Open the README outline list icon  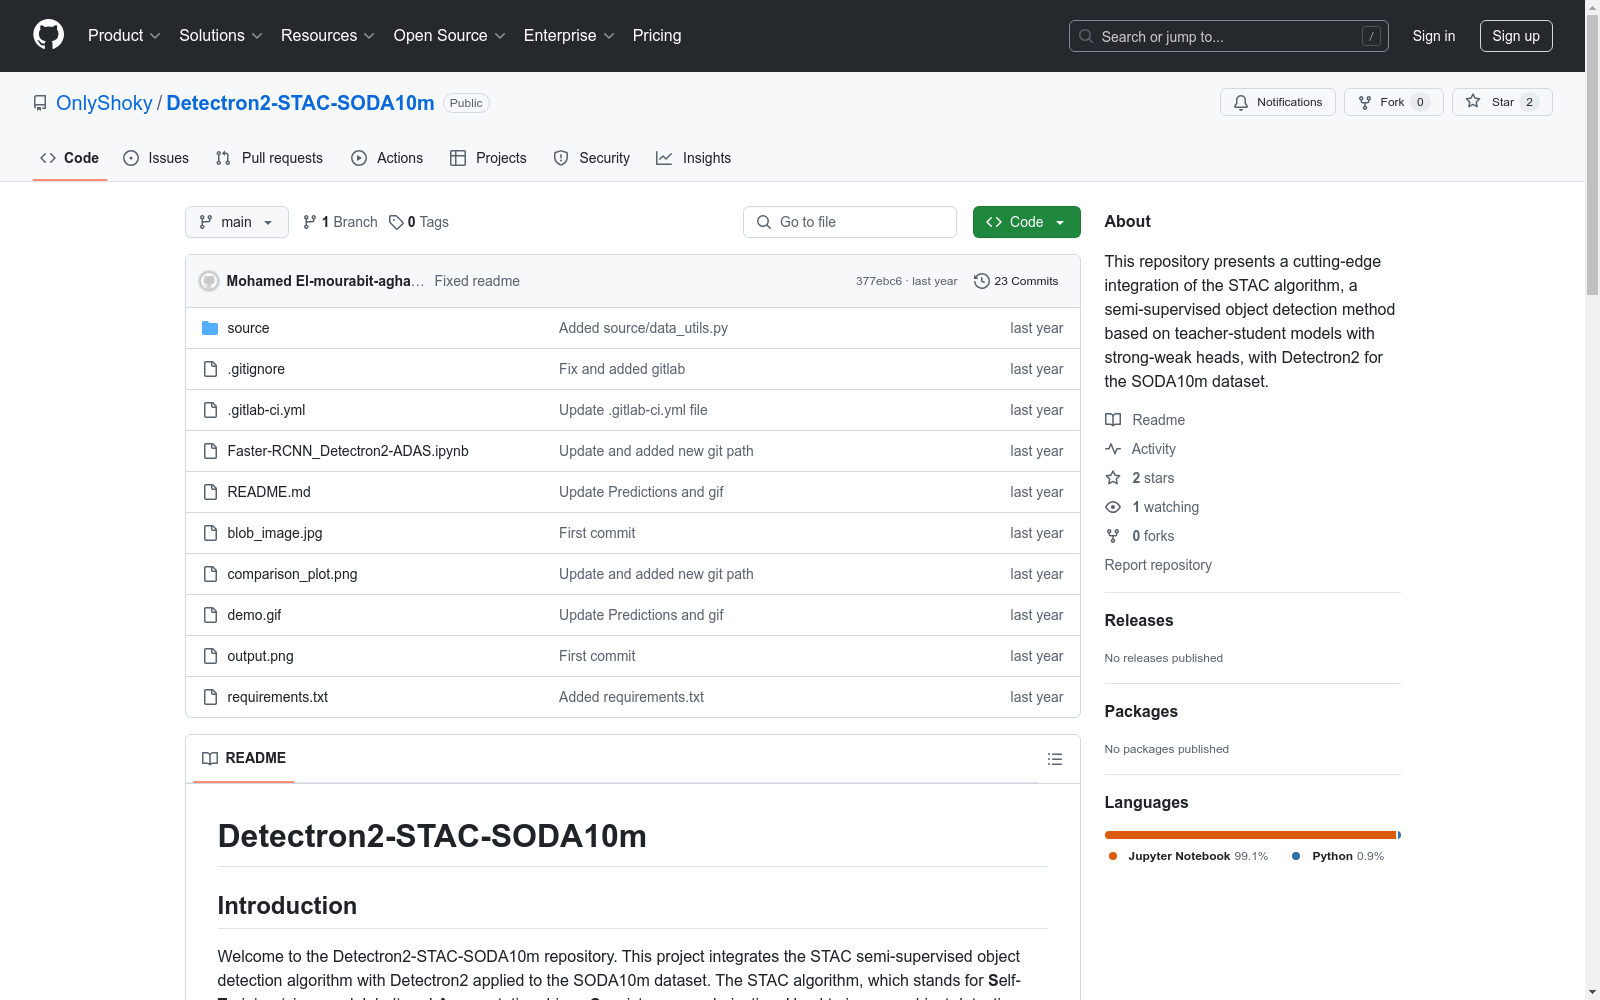tap(1055, 759)
